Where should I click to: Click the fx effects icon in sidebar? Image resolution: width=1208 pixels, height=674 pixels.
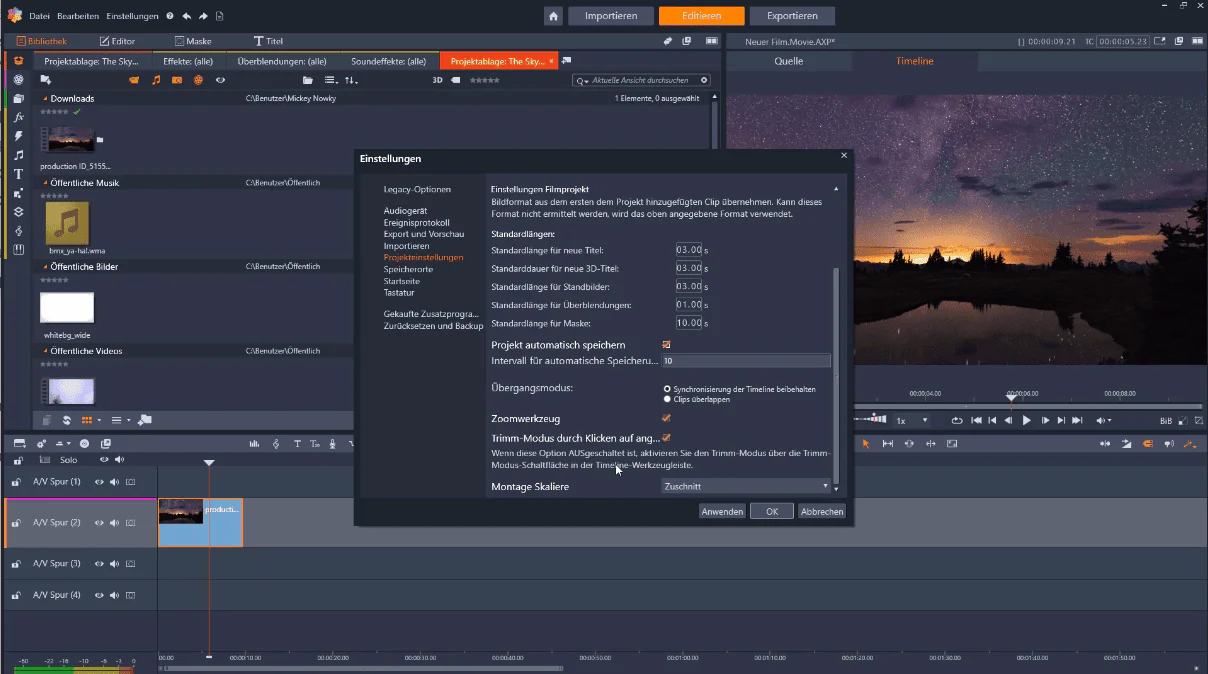pyautogui.click(x=18, y=117)
